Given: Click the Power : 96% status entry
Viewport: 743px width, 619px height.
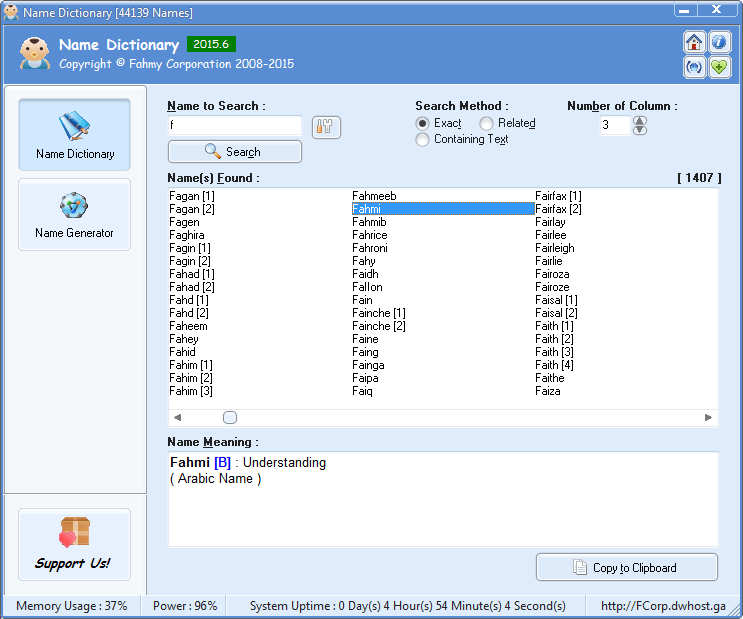Looking at the screenshot, I should coord(185,606).
